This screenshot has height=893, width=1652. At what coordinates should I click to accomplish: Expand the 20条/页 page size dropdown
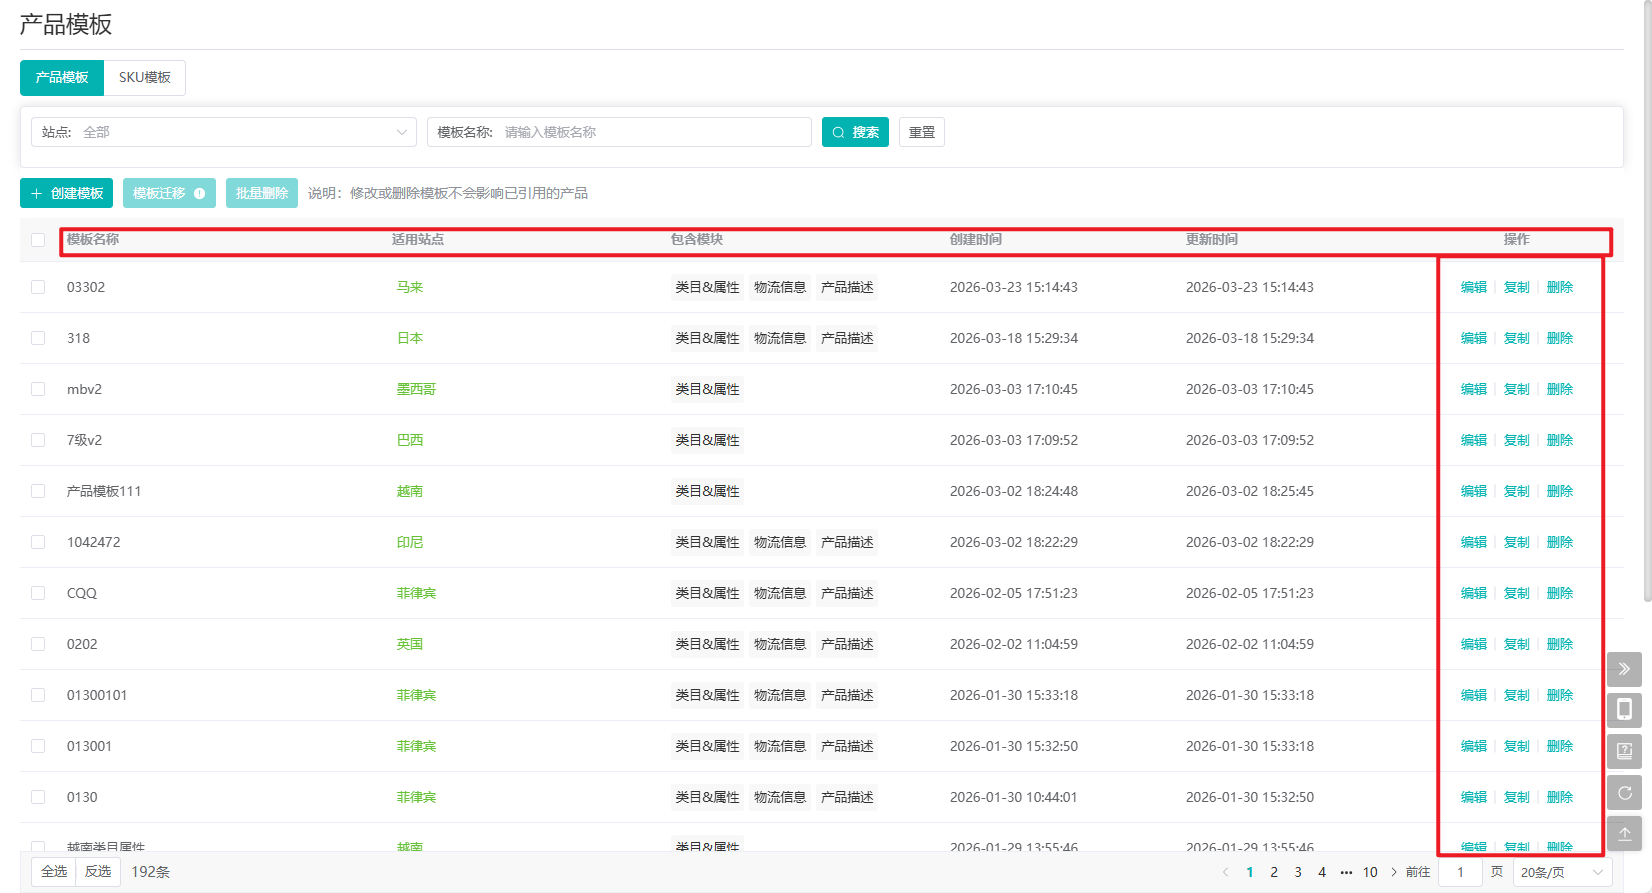click(1561, 872)
